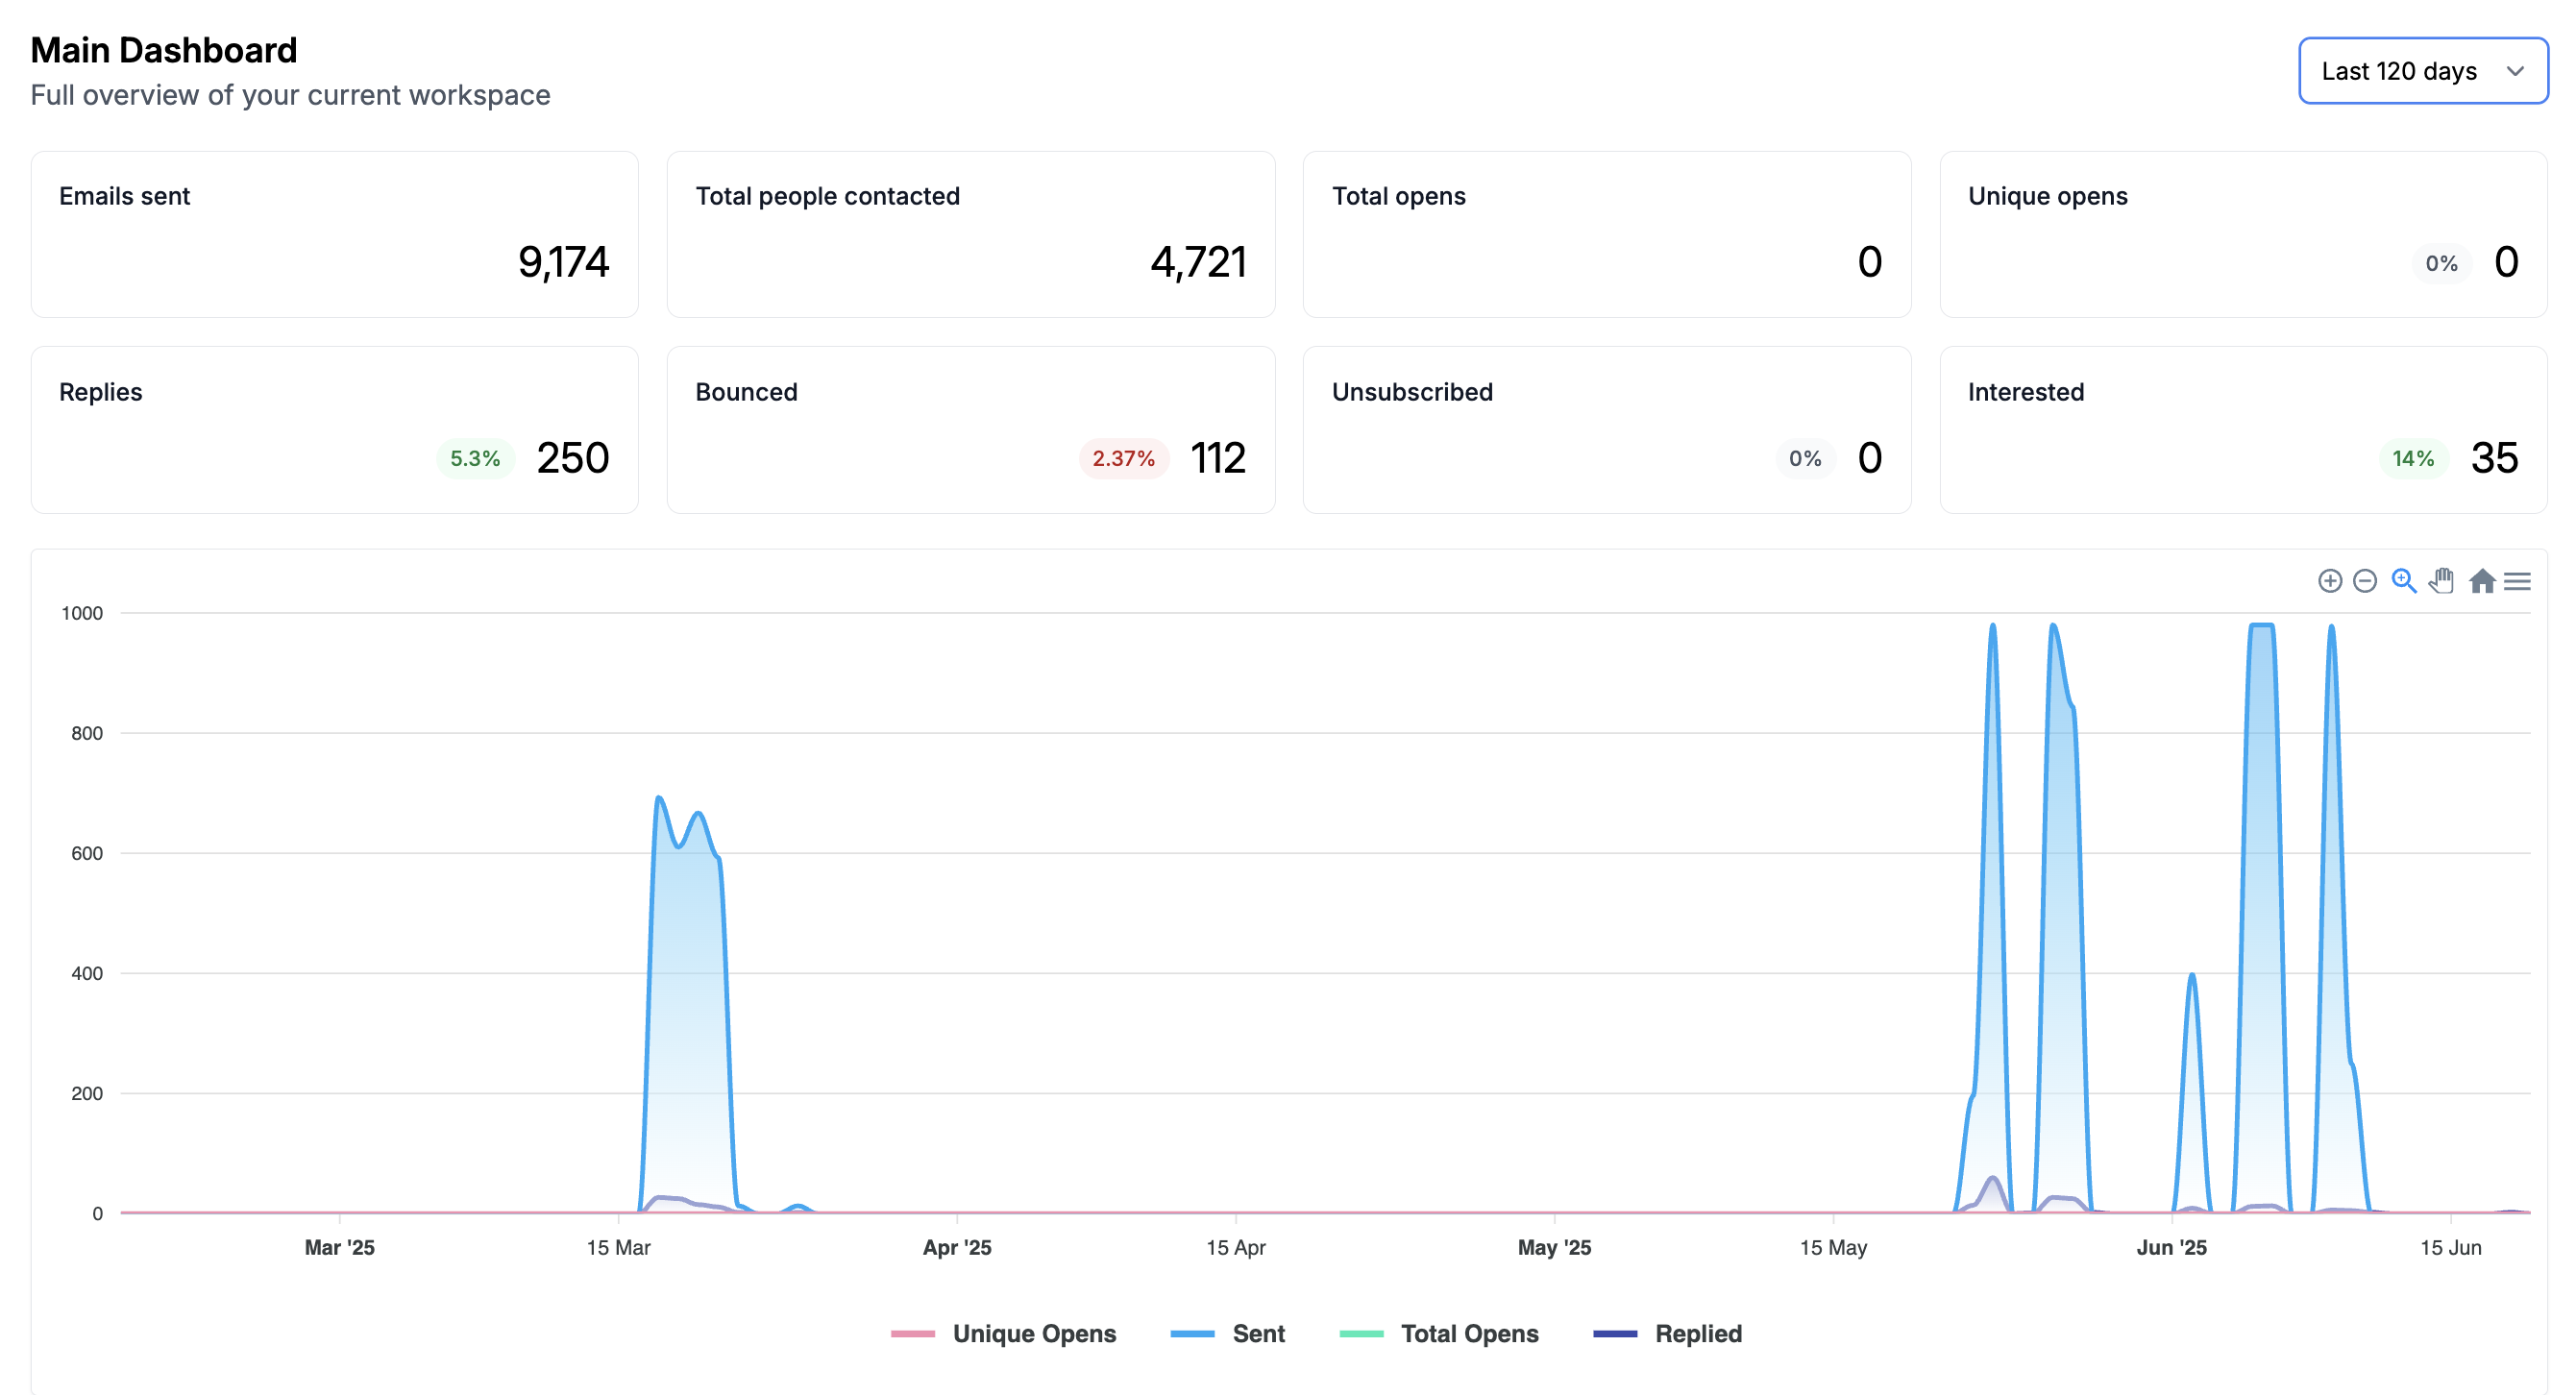Select the magnifier selection zoom tool
2576x1395 pixels.
pos(2403,581)
